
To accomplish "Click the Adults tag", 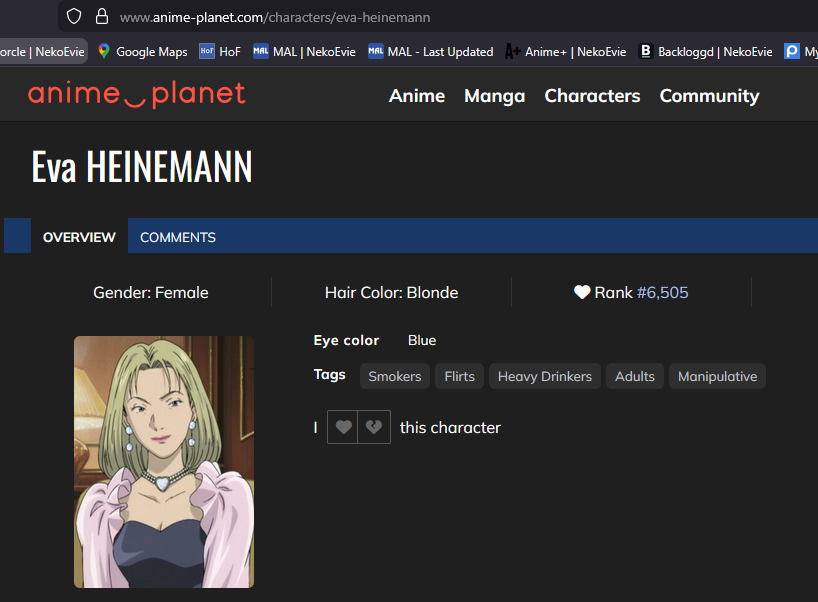I will (635, 376).
